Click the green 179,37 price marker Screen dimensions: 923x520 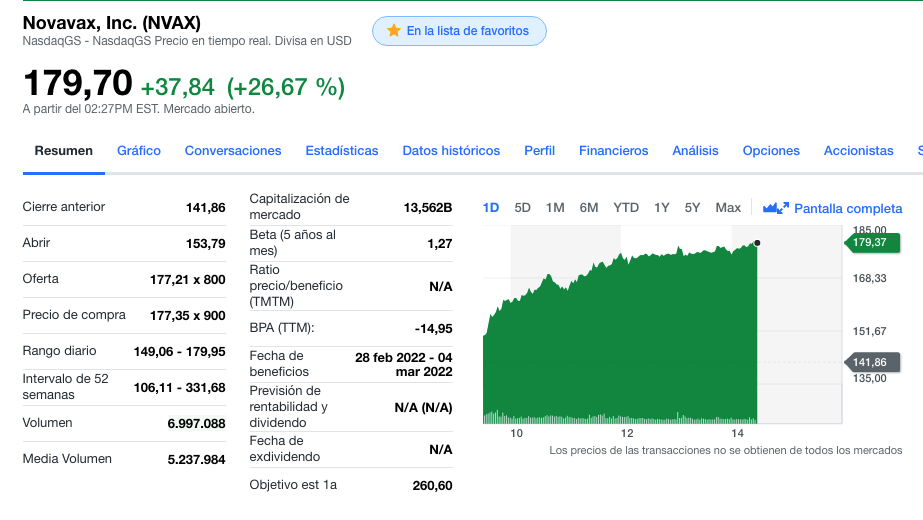872,243
